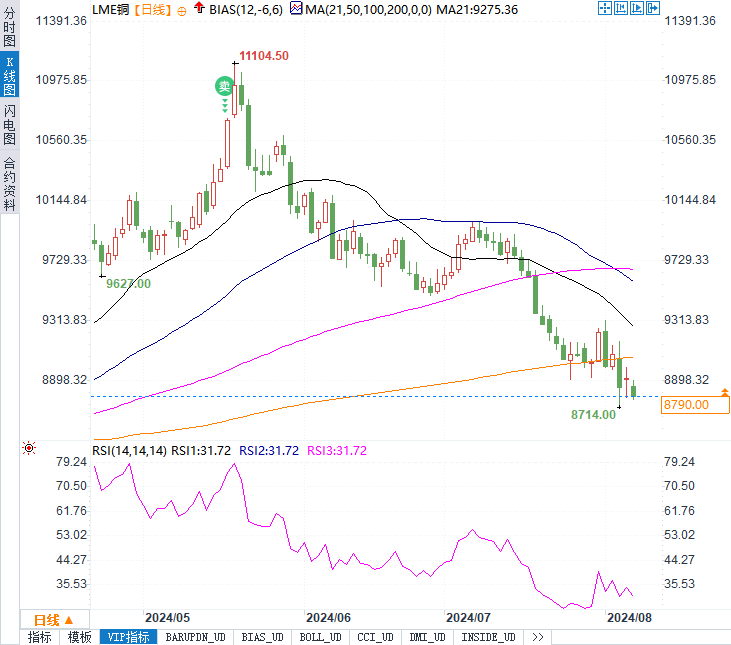731x645 pixels.
Task: Click the export/exit chart icon
Action: tap(653, 8)
